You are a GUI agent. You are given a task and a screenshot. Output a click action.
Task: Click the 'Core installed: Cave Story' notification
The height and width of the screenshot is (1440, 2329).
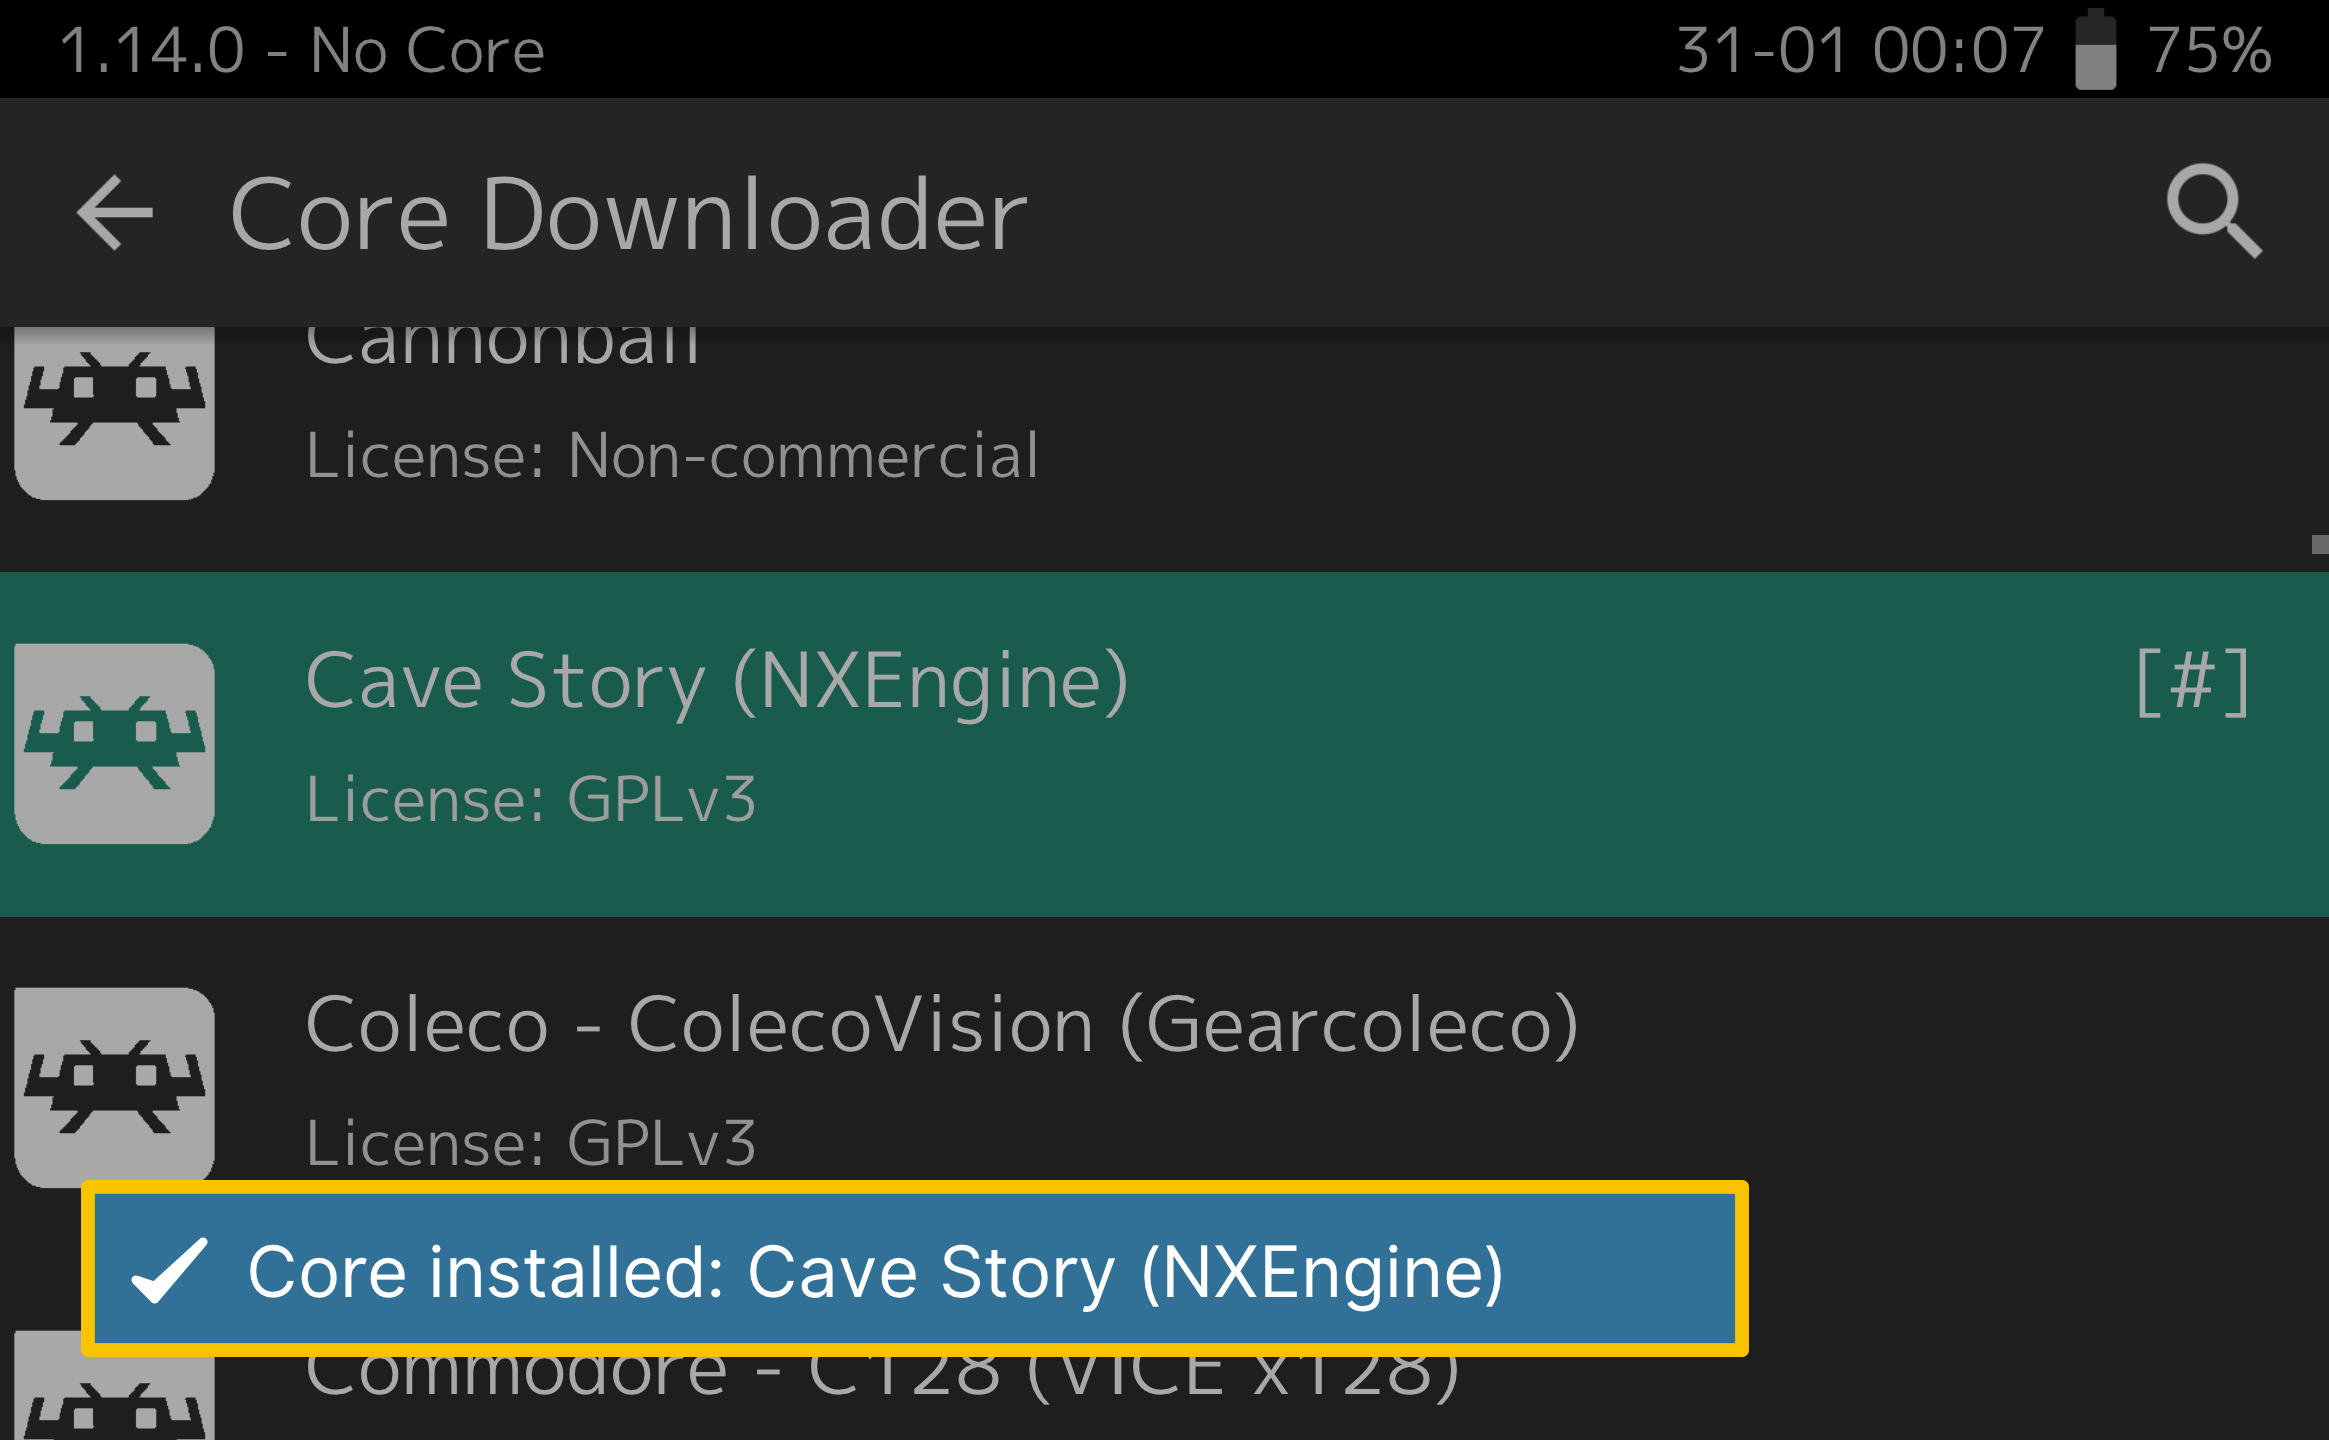click(915, 1269)
